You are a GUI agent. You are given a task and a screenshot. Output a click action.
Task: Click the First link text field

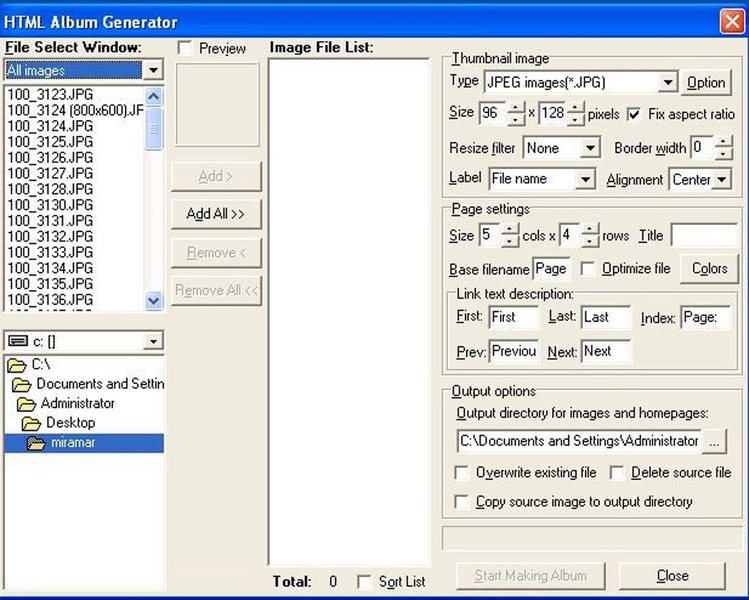pos(514,317)
